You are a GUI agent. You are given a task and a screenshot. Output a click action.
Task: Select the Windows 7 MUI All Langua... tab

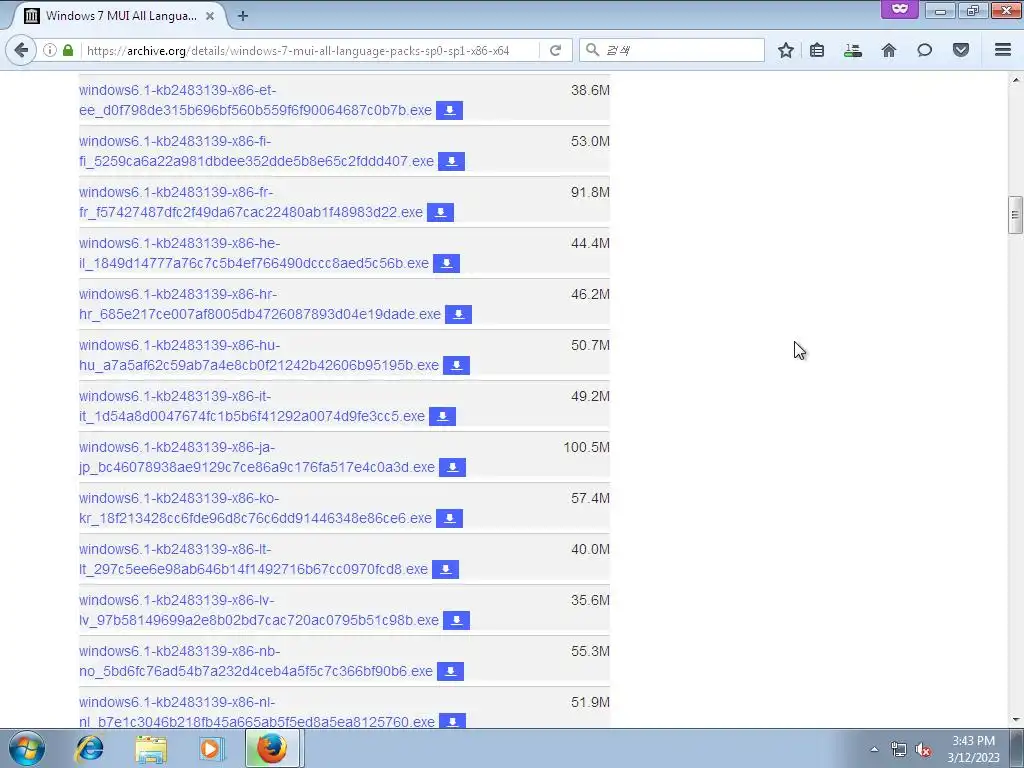click(x=121, y=16)
